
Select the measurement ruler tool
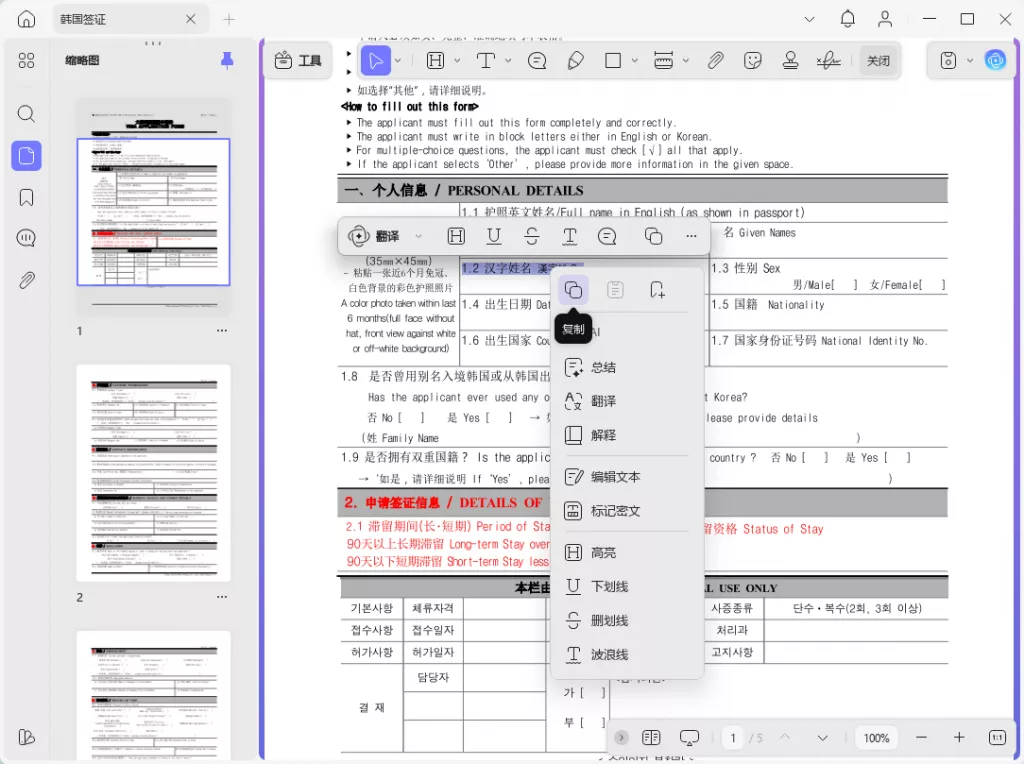[664, 61]
